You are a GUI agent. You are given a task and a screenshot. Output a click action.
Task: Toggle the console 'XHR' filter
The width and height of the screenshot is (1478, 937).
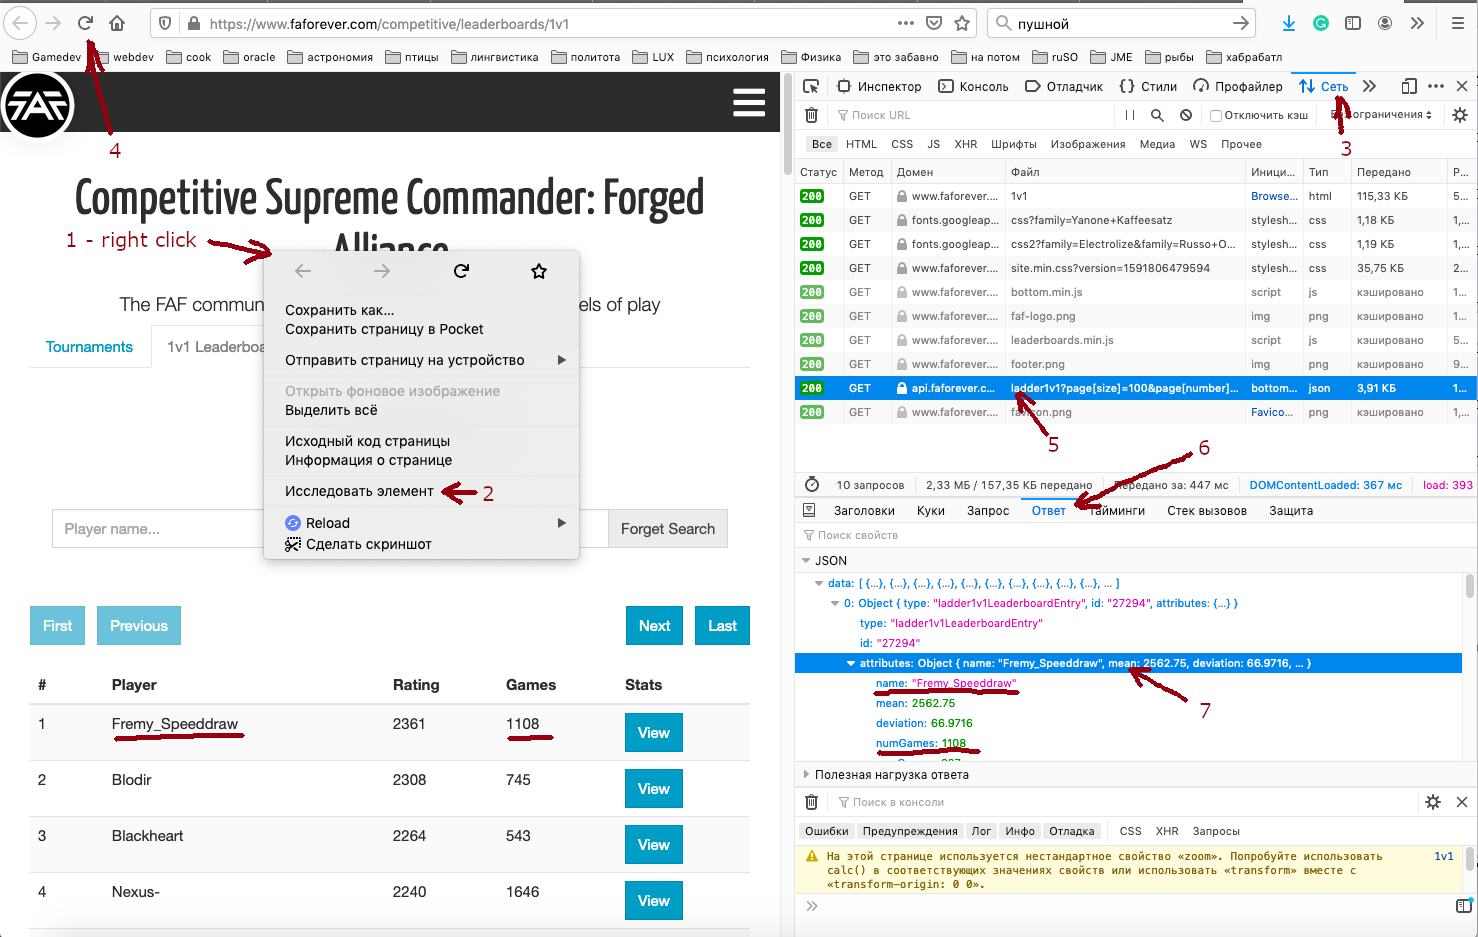click(1167, 831)
